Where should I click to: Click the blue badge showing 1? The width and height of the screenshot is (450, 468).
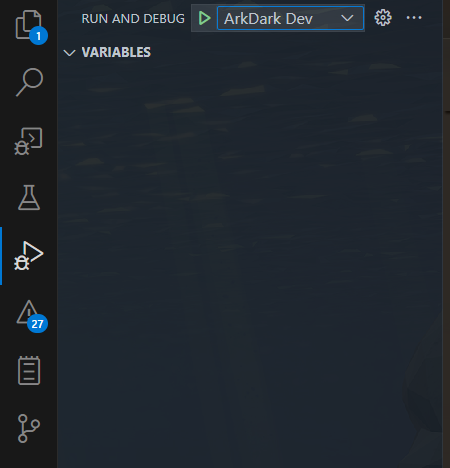point(38,36)
